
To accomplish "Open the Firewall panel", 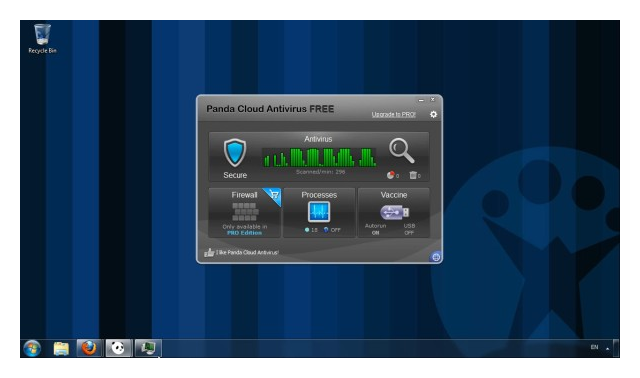I will 244,213.
